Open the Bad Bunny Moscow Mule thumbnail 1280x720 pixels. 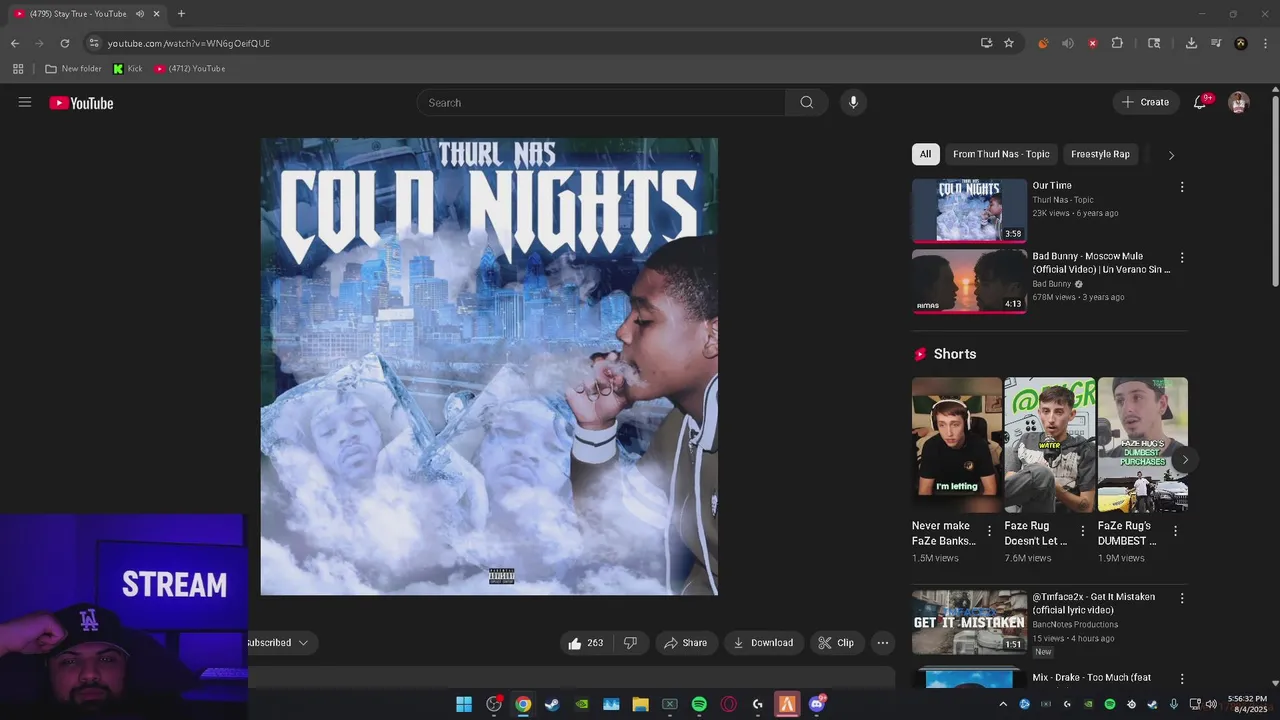click(969, 281)
